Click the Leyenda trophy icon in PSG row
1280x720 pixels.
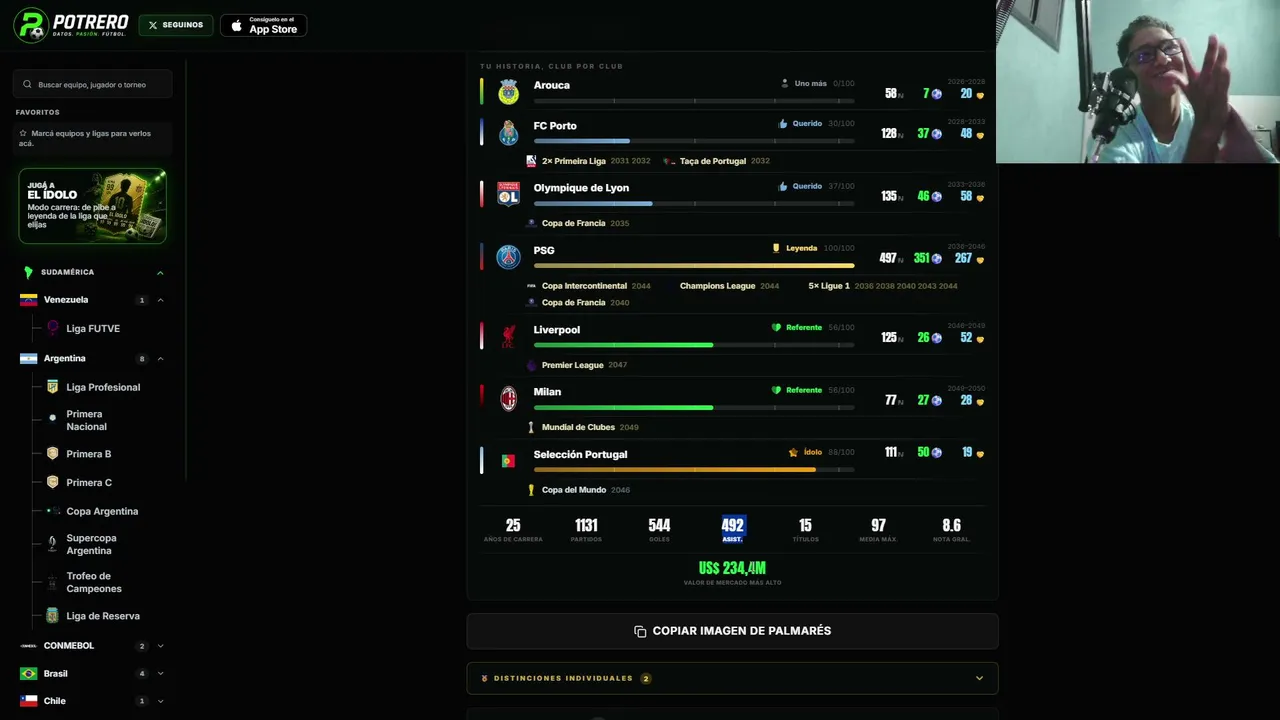click(x=776, y=248)
